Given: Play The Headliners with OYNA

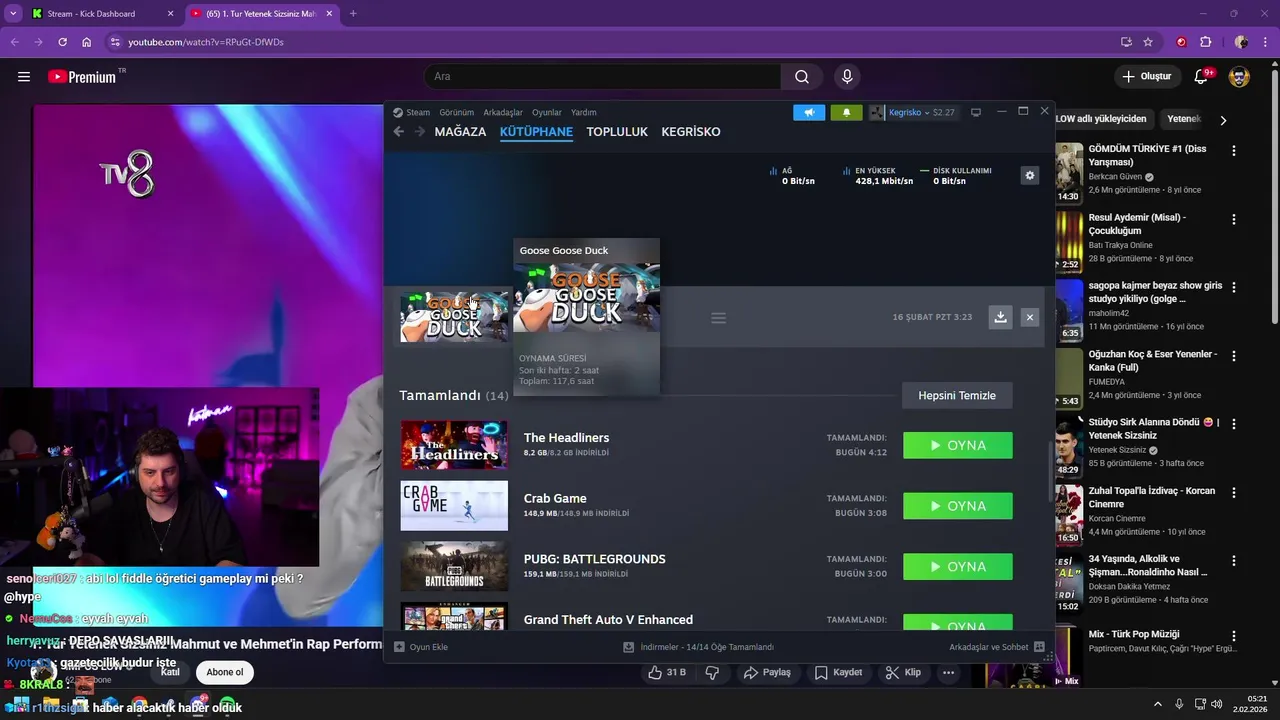Looking at the screenshot, I should click(x=958, y=445).
